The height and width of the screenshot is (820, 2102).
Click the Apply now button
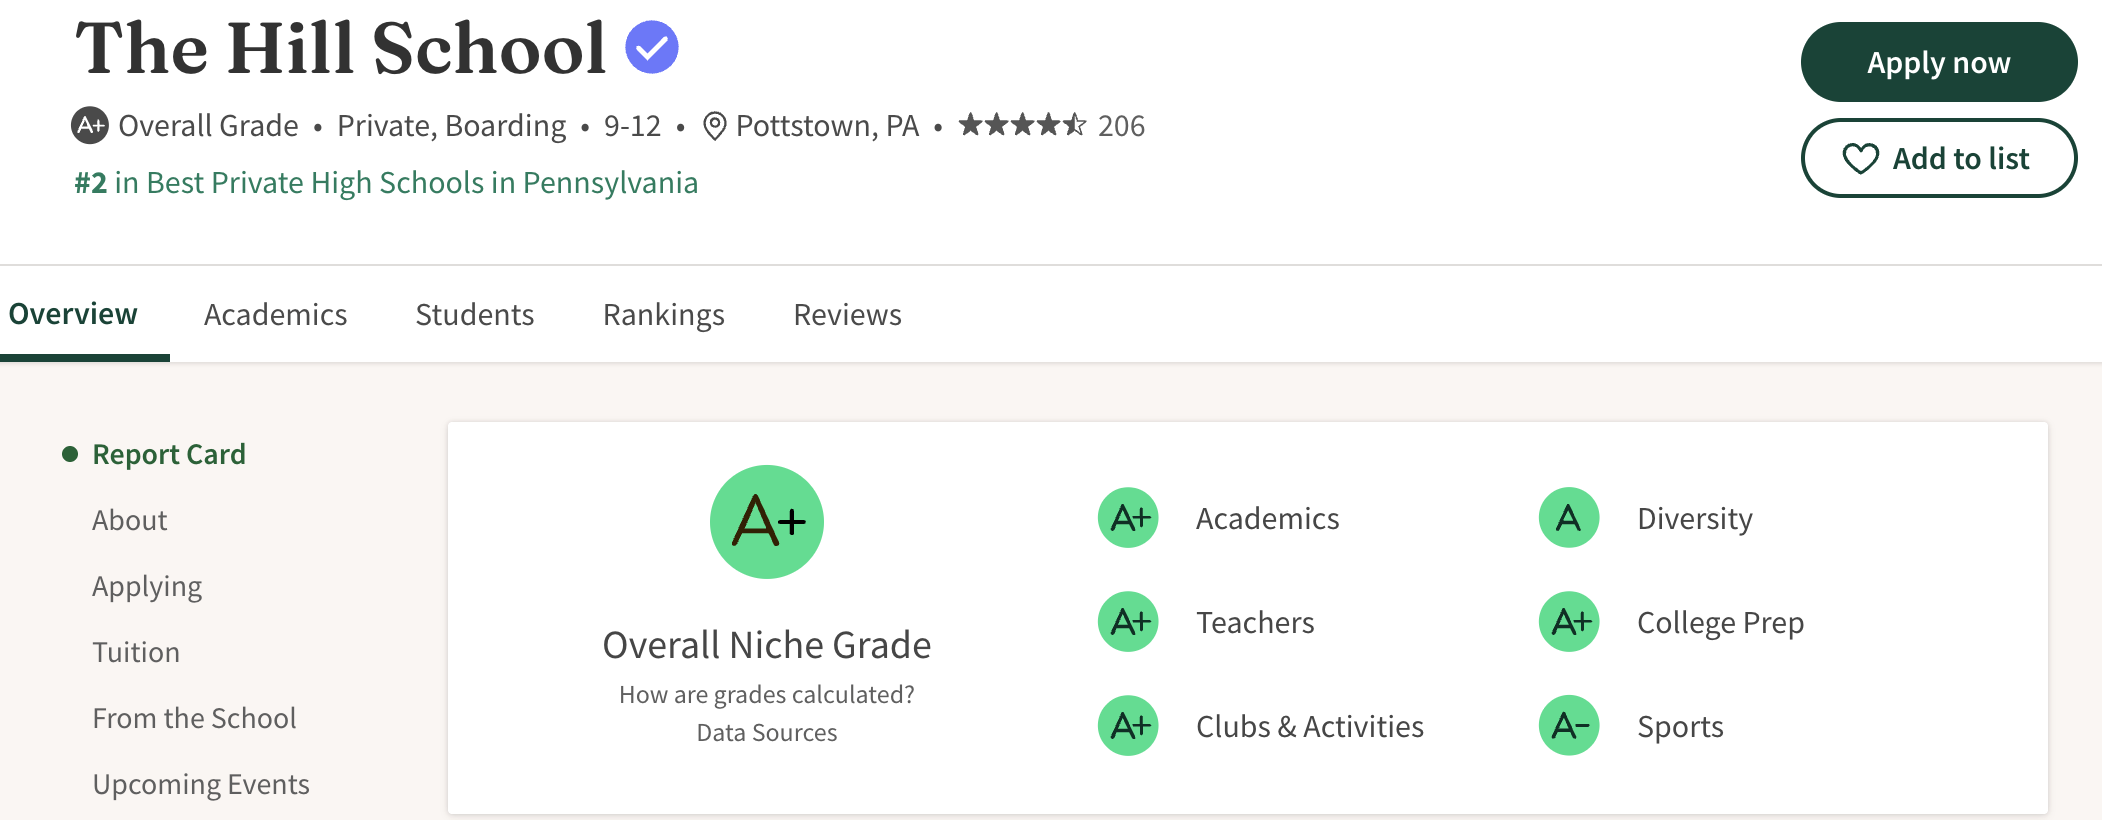point(1938,61)
